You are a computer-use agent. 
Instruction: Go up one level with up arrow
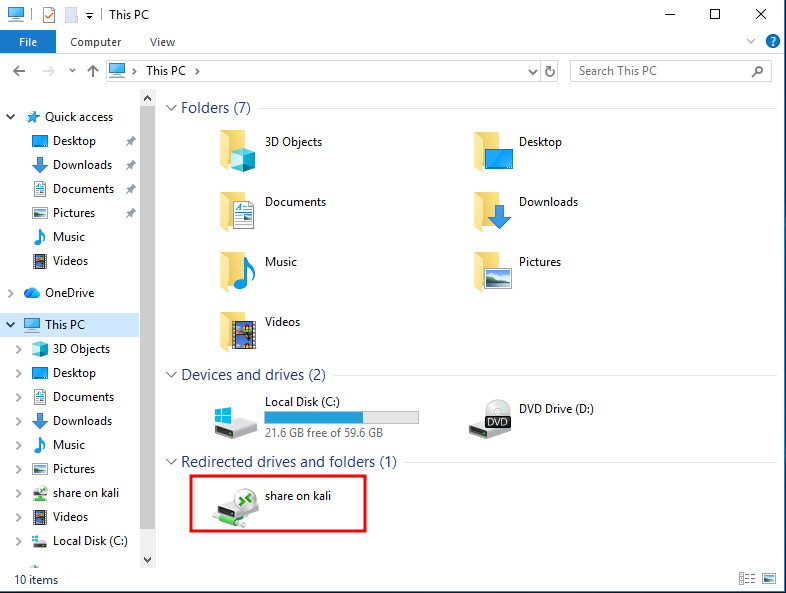tap(93, 71)
